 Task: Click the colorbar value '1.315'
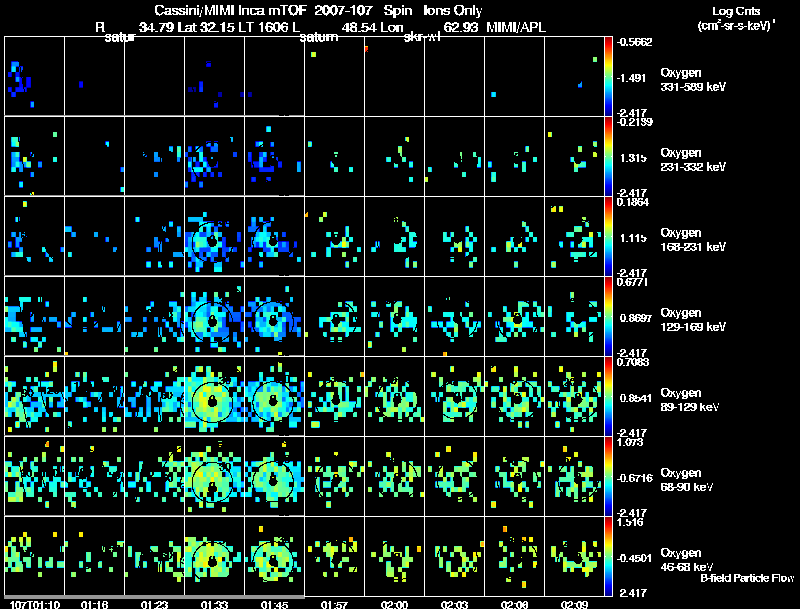pyautogui.click(x=633, y=158)
